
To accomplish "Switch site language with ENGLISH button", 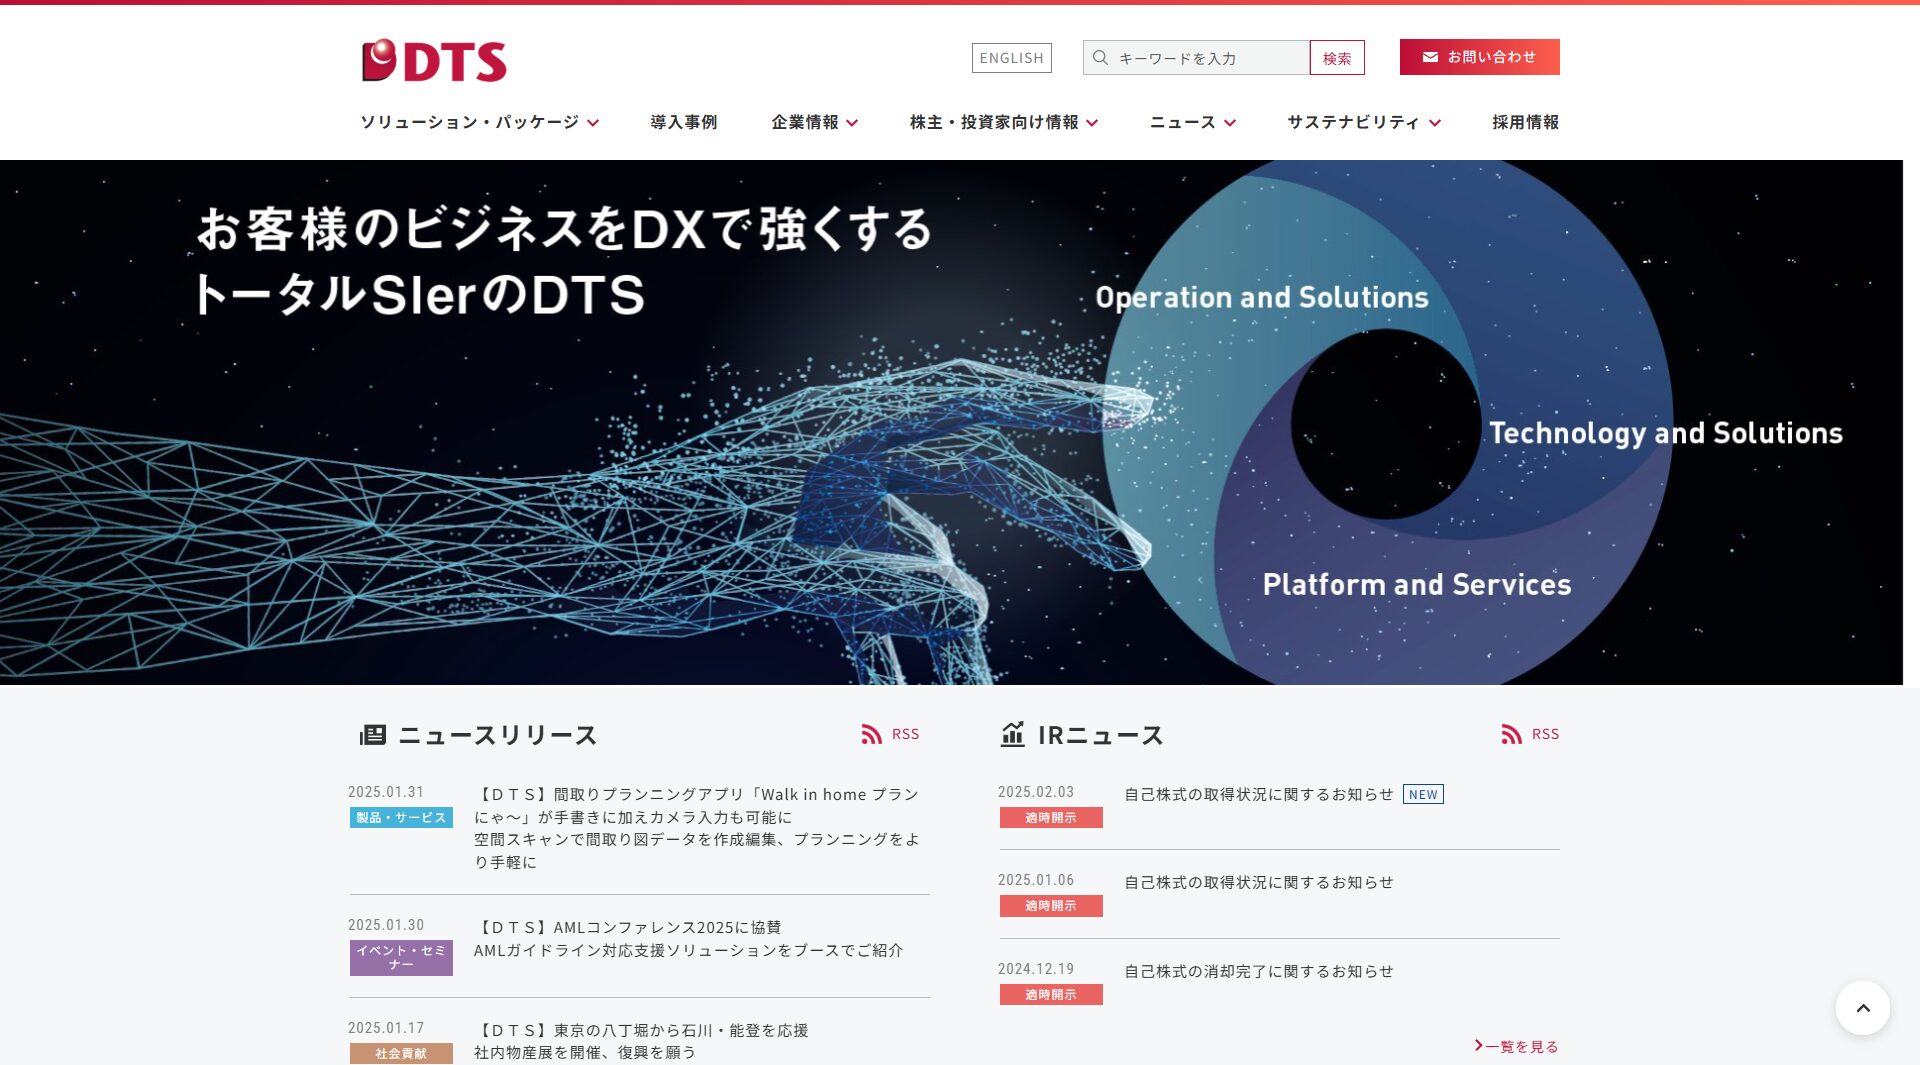I will (1011, 58).
